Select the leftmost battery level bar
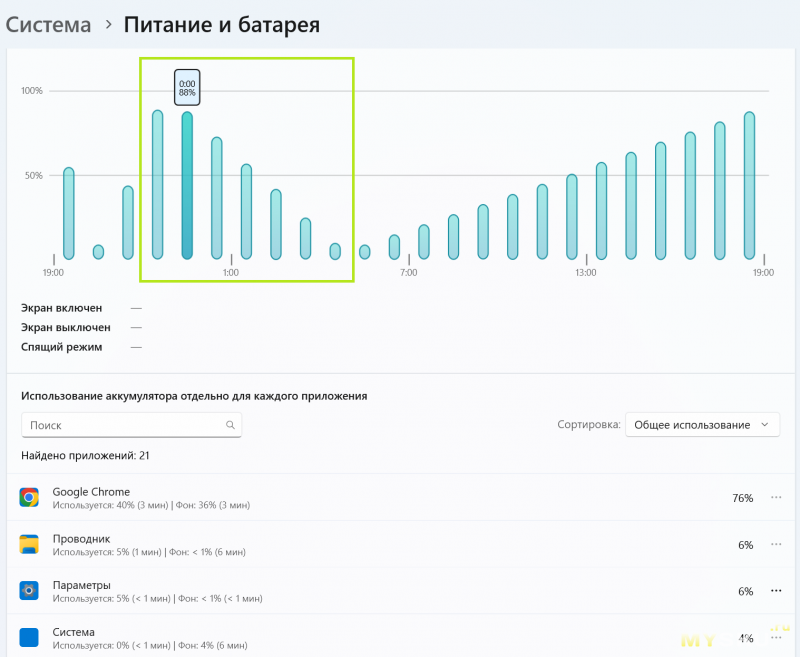This screenshot has width=800, height=657. click(69, 212)
